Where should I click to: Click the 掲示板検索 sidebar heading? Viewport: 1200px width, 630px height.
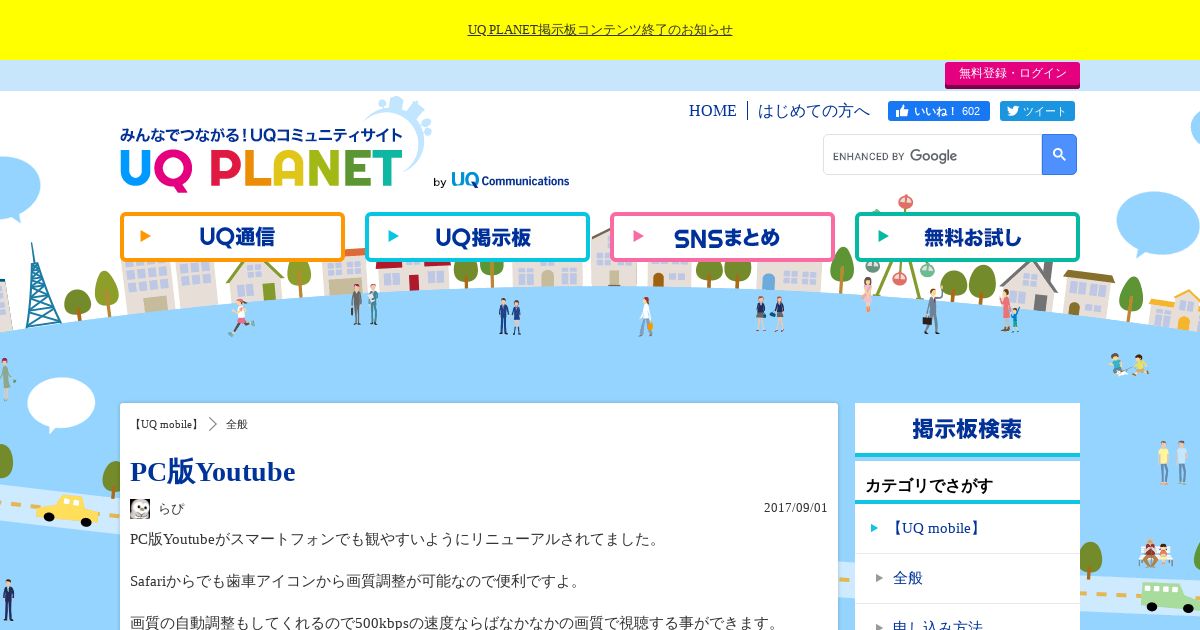coord(967,429)
